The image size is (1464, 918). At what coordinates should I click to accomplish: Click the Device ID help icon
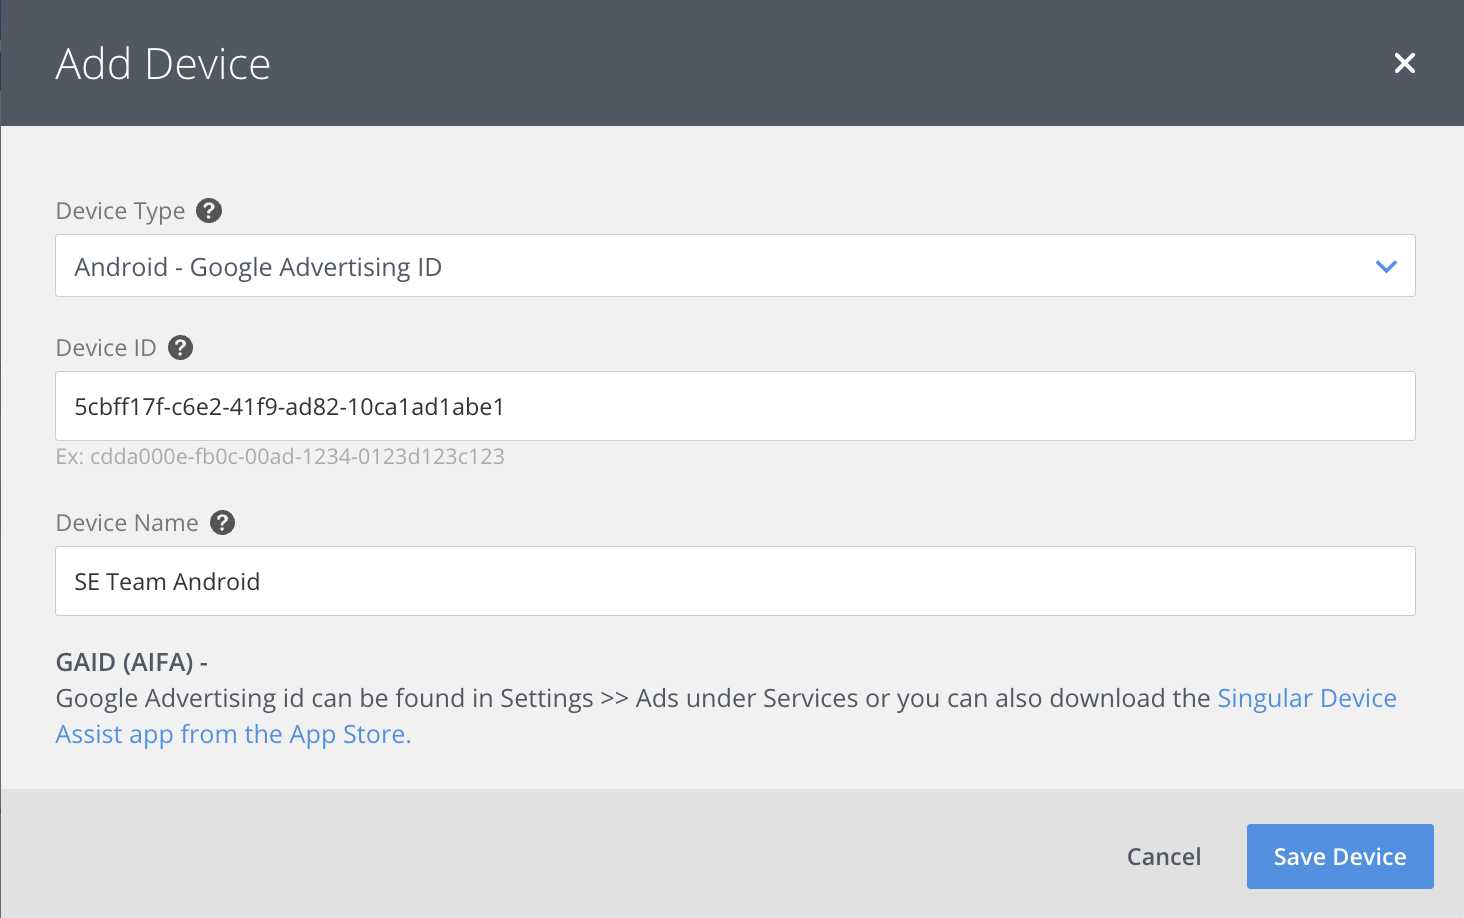180,348
